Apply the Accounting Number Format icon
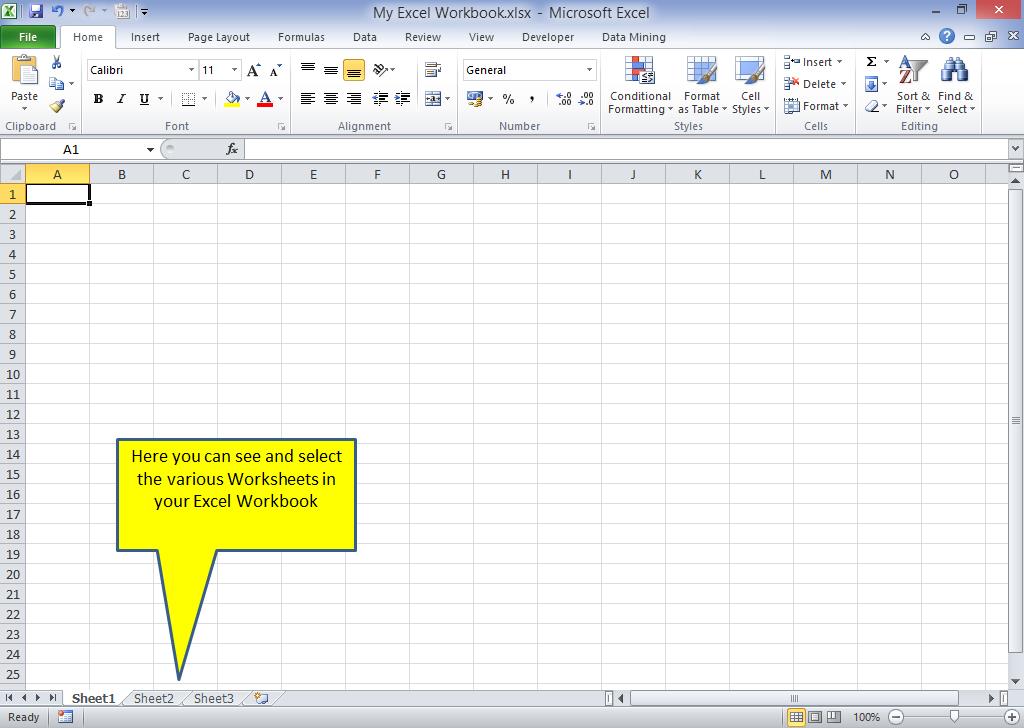 pos(475,99)
